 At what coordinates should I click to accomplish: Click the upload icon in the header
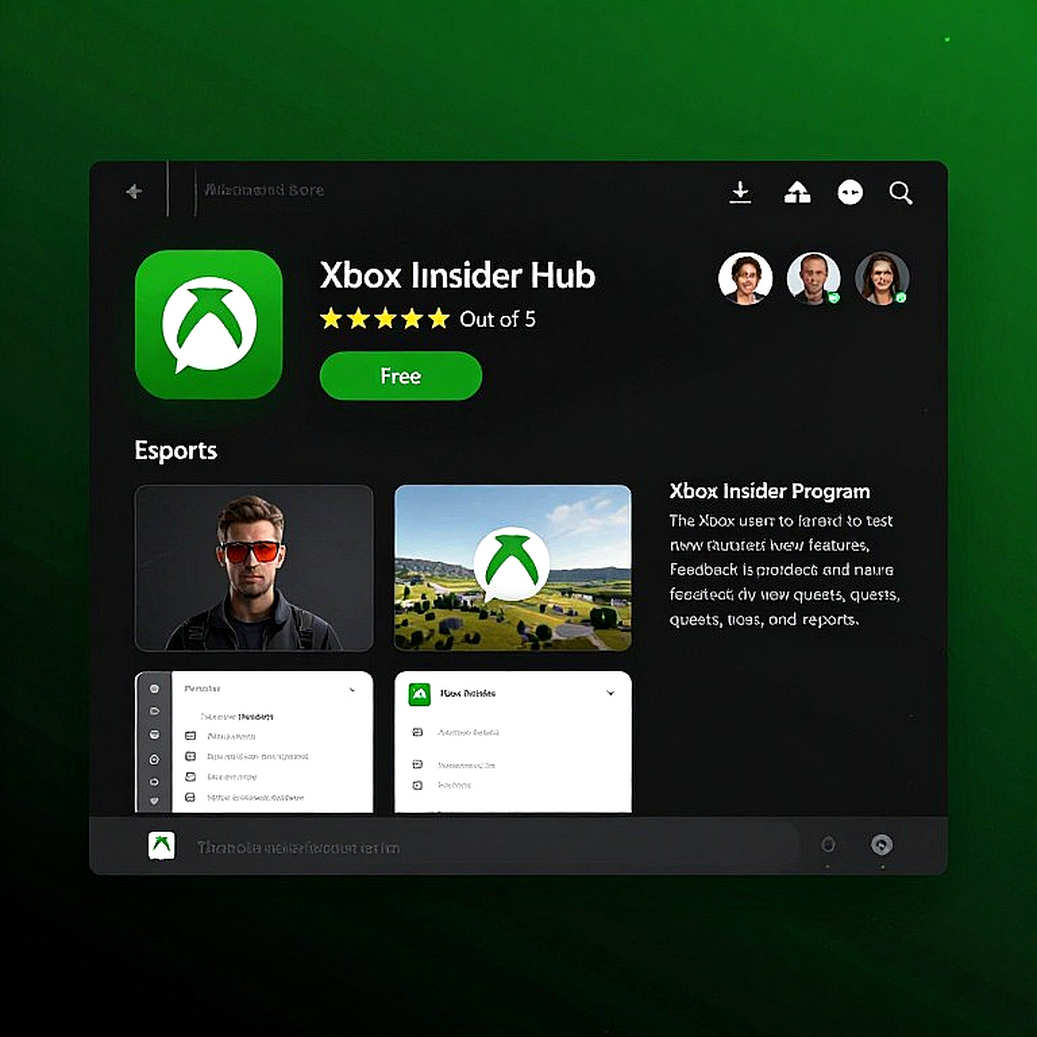797,192
